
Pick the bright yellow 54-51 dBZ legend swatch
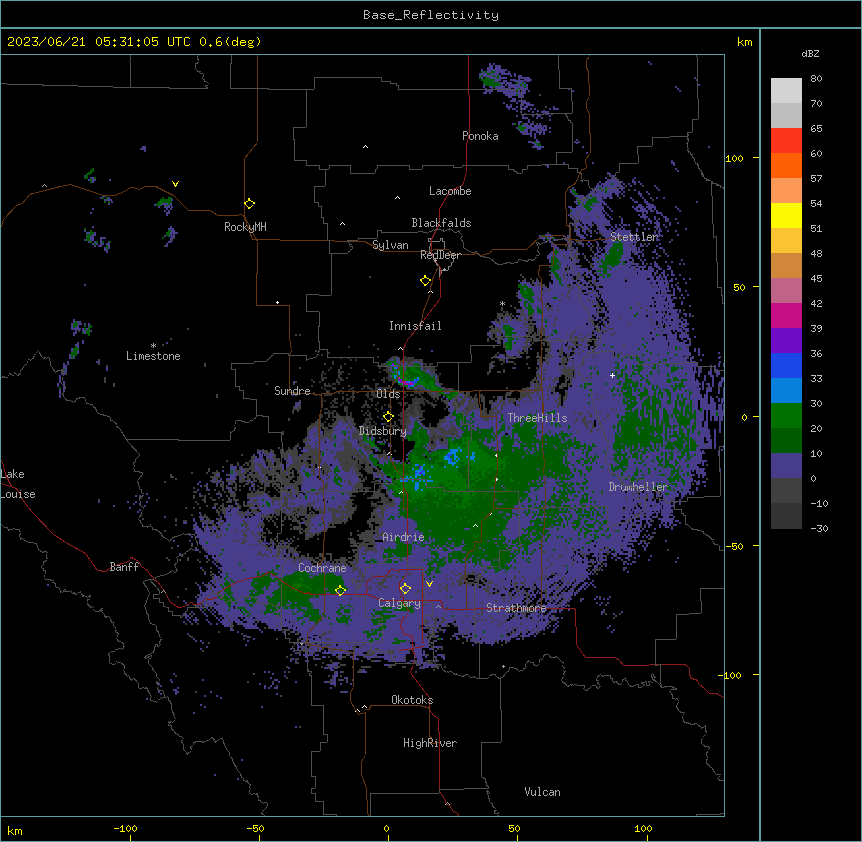point(786,215)
